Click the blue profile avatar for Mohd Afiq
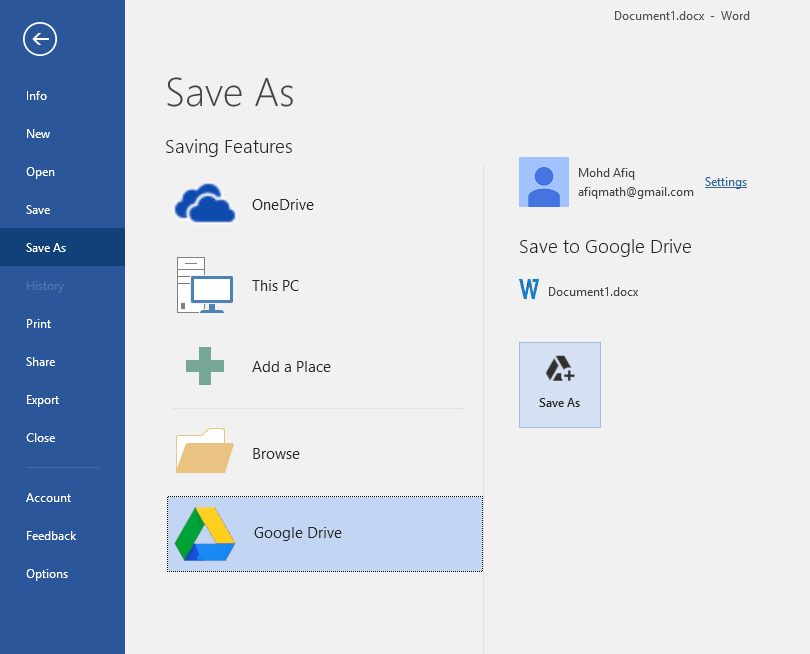 click(543, 182)
